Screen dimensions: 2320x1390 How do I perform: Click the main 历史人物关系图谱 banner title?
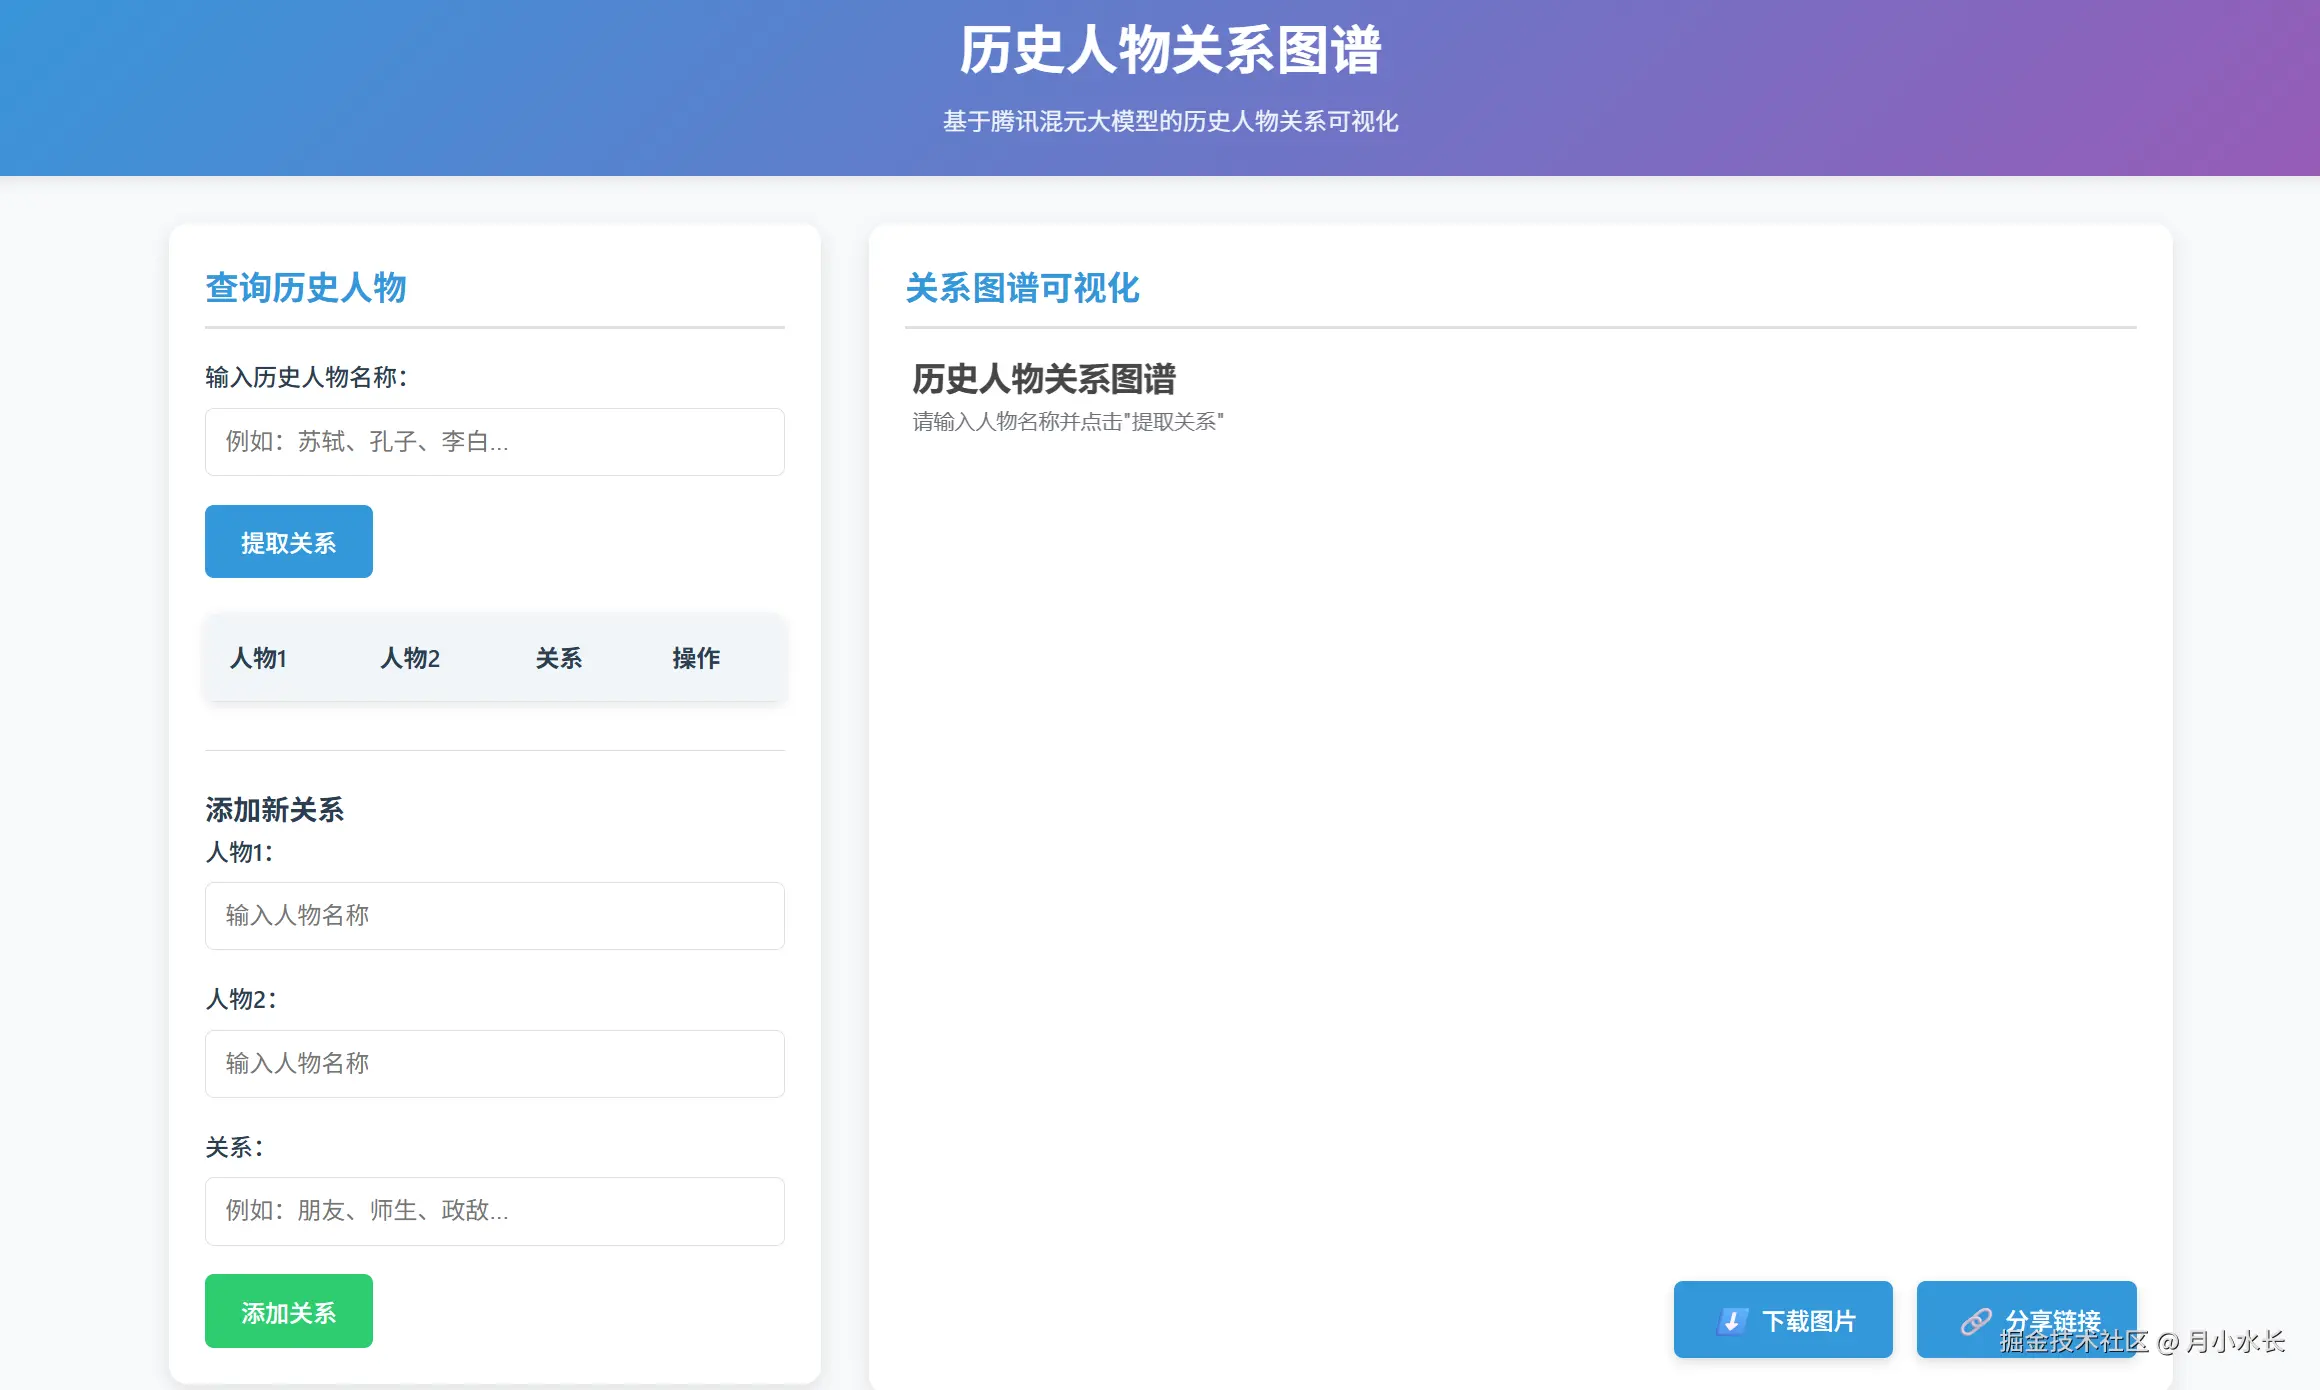(1170, 50)
